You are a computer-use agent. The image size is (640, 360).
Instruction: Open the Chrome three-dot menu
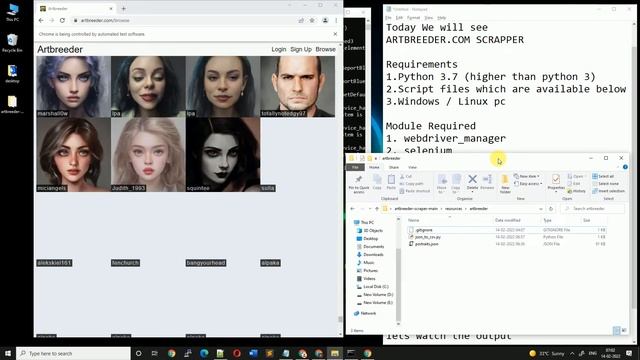(x=336, y=20)
